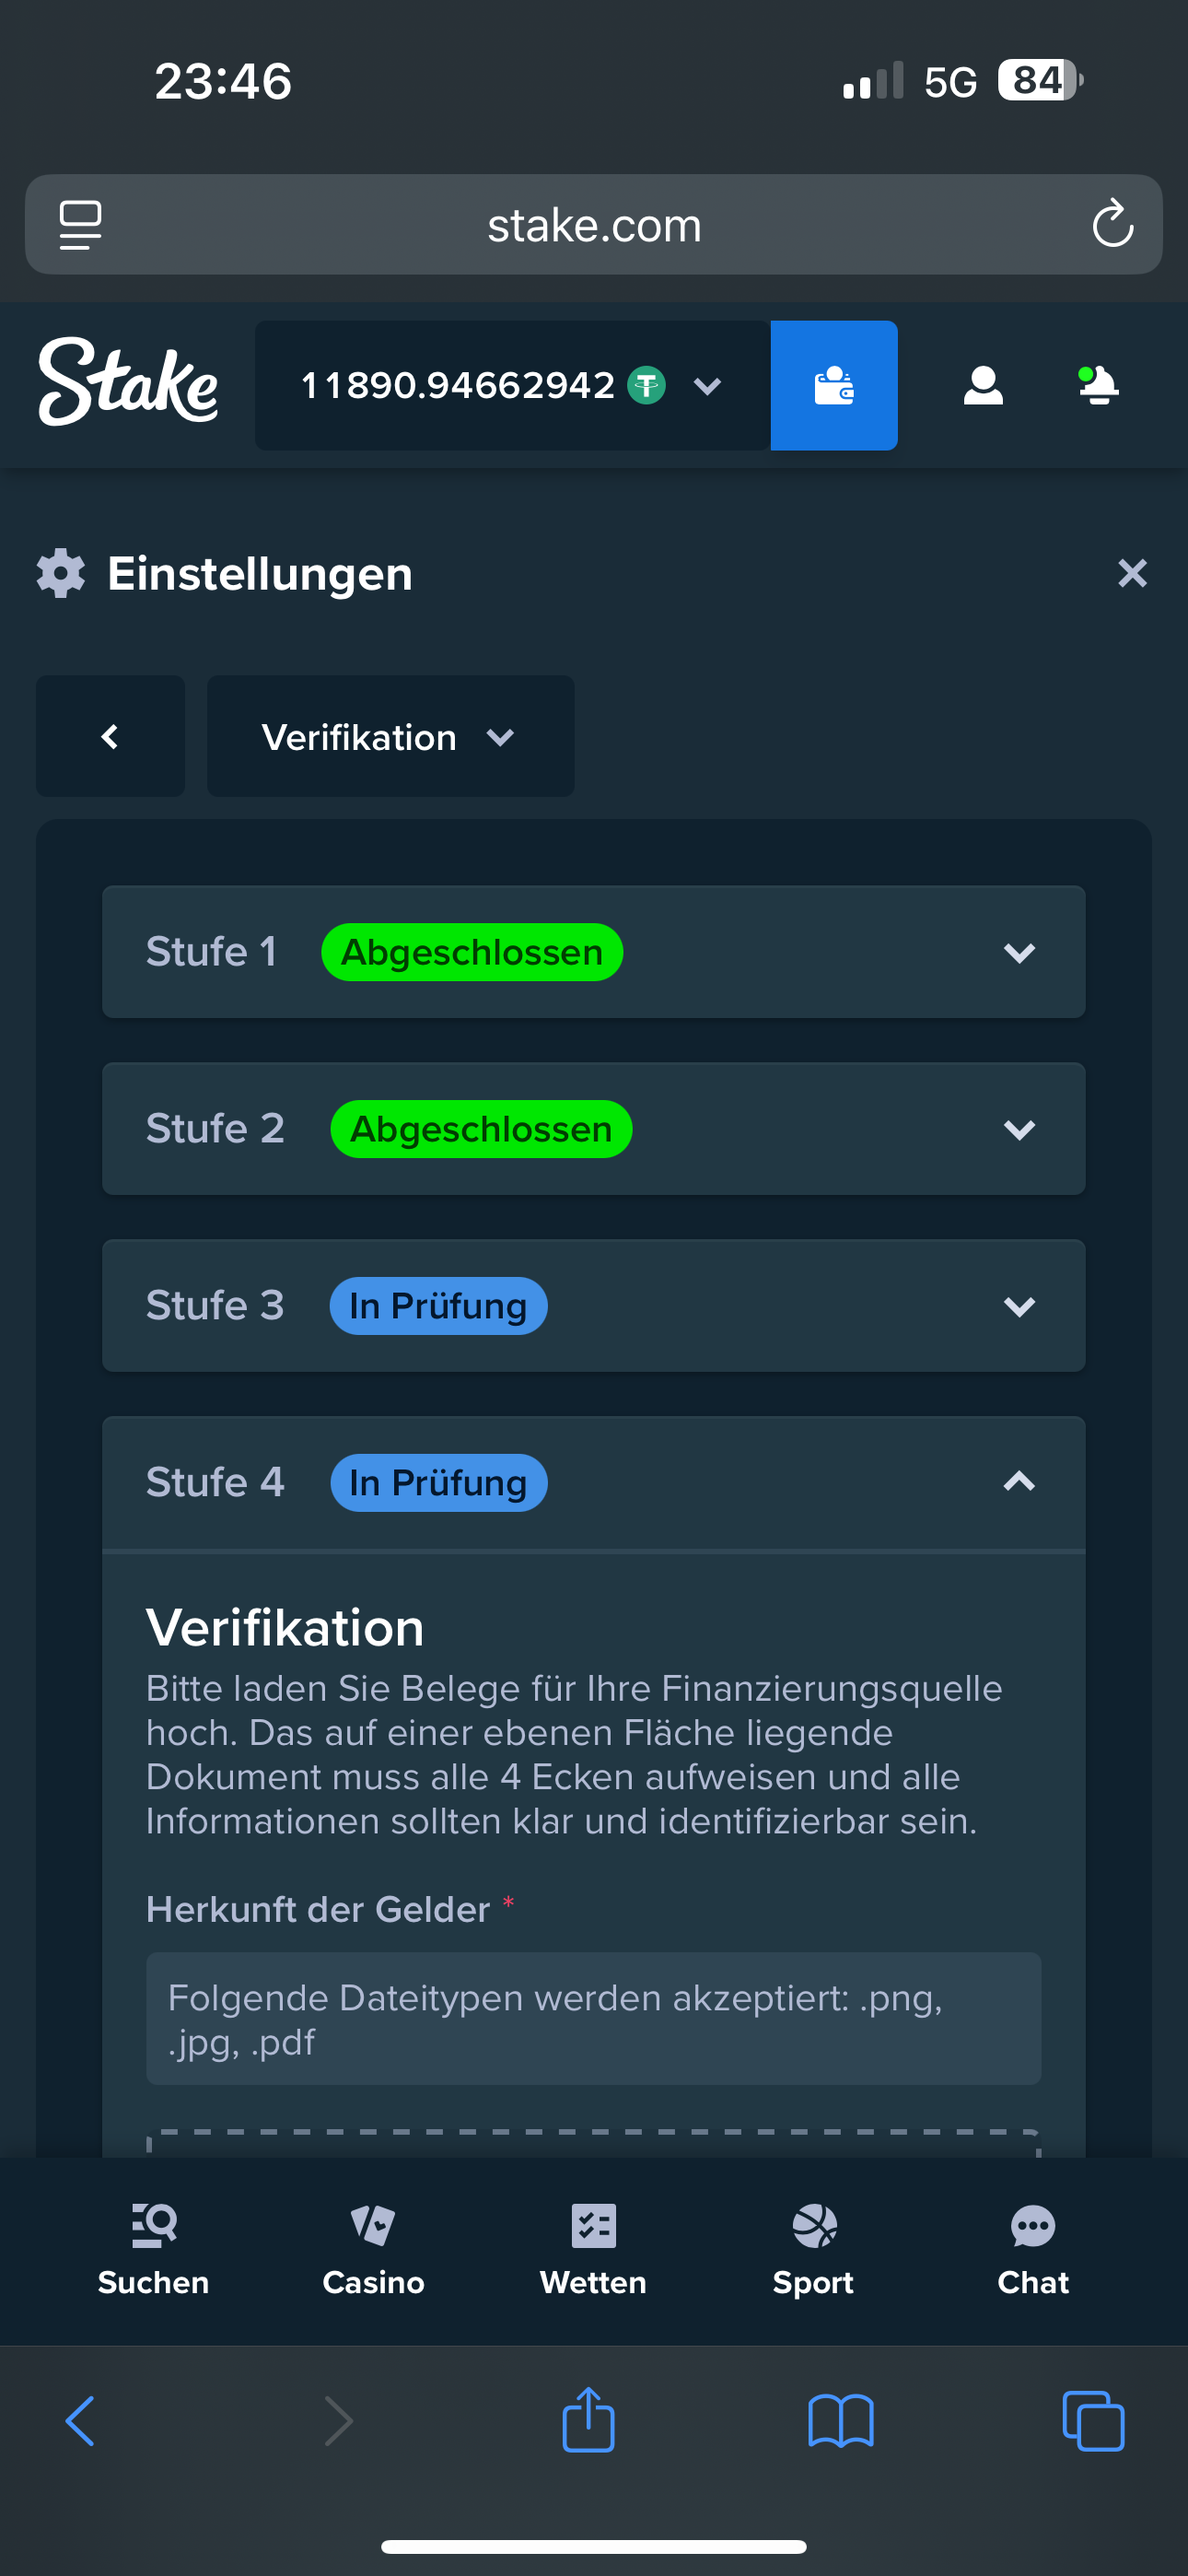
Task: Reload the stake.com page
Action: tap(1112, 224)
